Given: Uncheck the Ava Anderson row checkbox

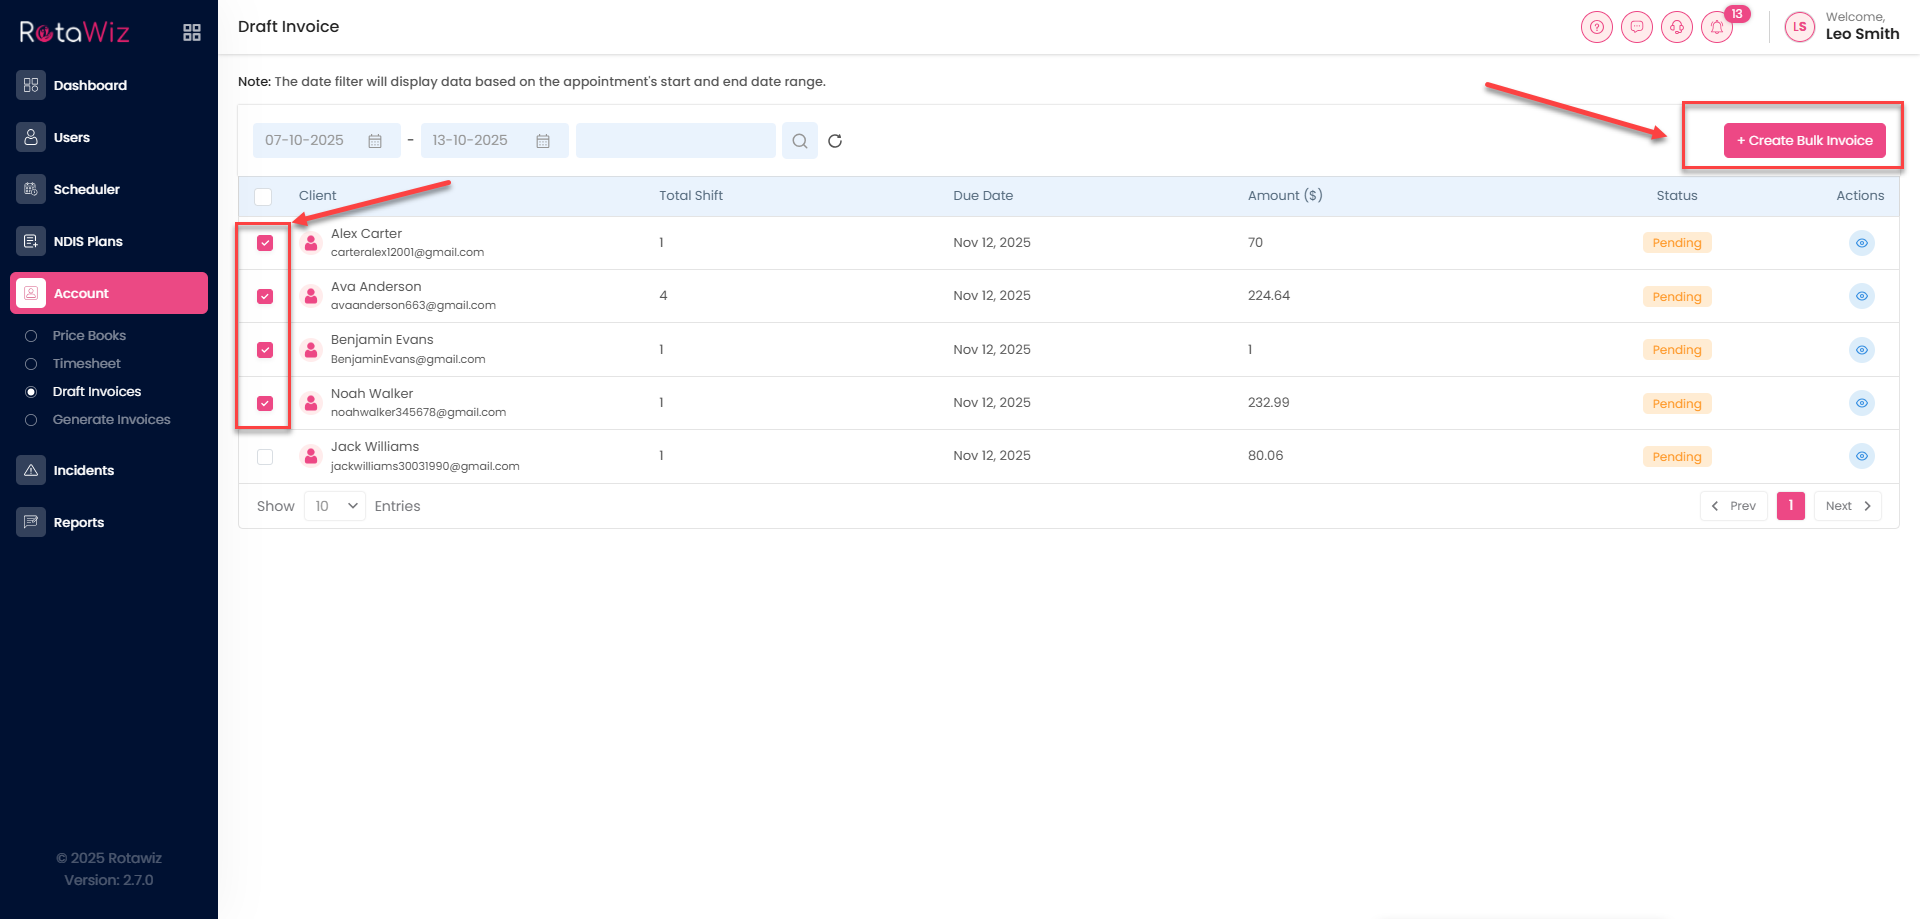Looking at the screenshot, I should [x=265, y=296].
